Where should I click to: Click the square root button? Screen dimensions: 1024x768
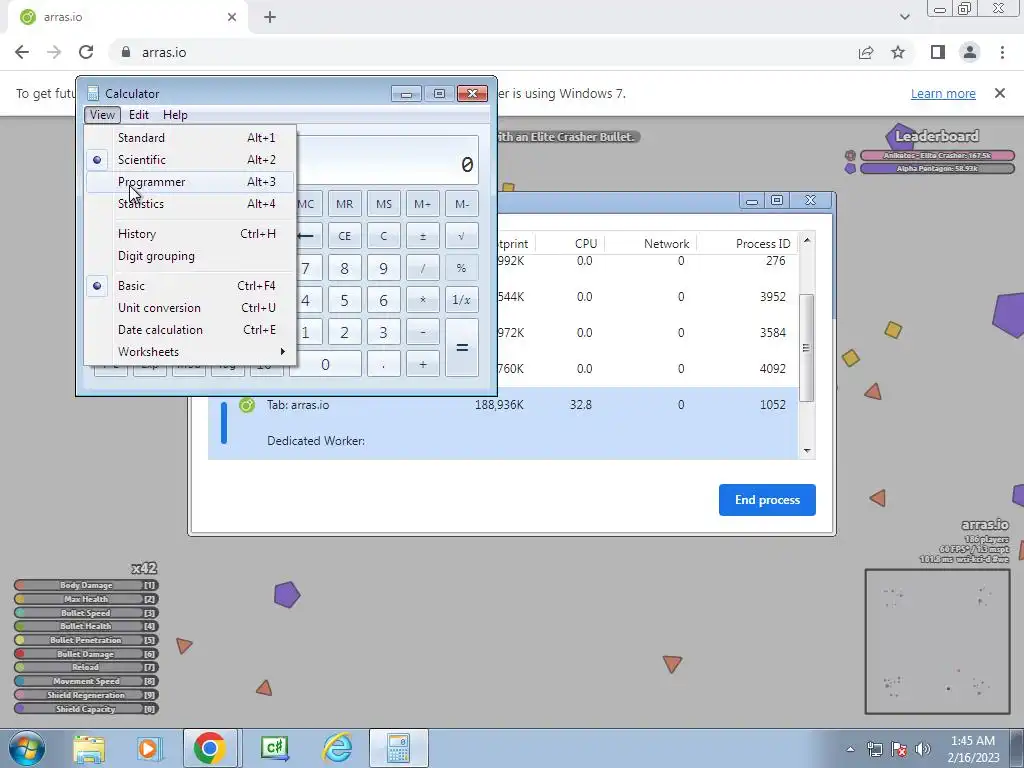[462, 236]
